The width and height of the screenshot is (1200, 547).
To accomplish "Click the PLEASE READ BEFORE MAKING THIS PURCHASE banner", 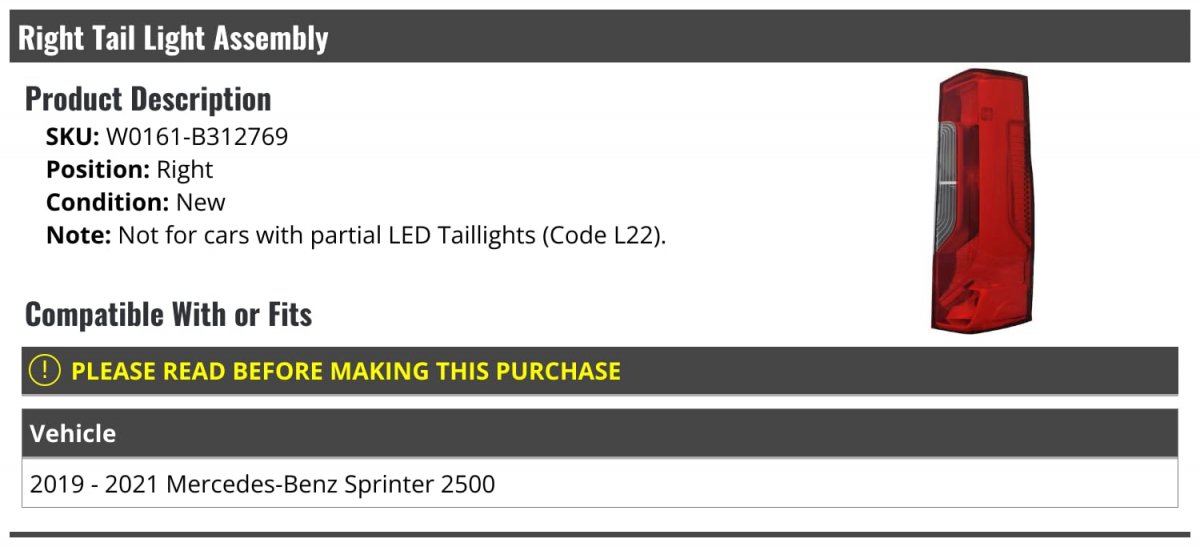I will (x=600, y=371).
